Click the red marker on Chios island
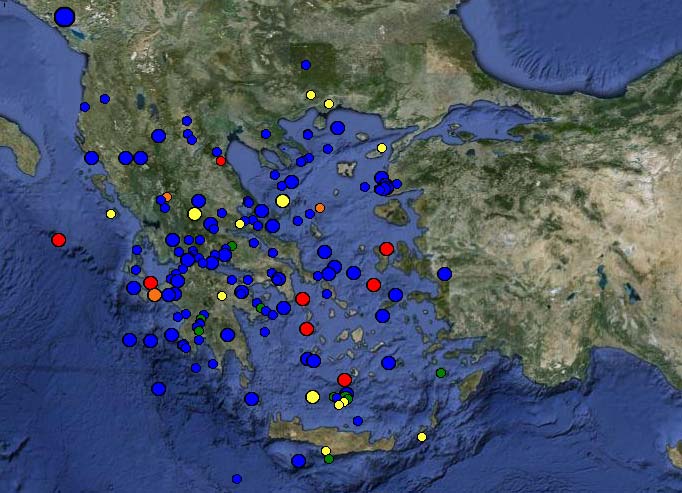 [x=386, y=249]
